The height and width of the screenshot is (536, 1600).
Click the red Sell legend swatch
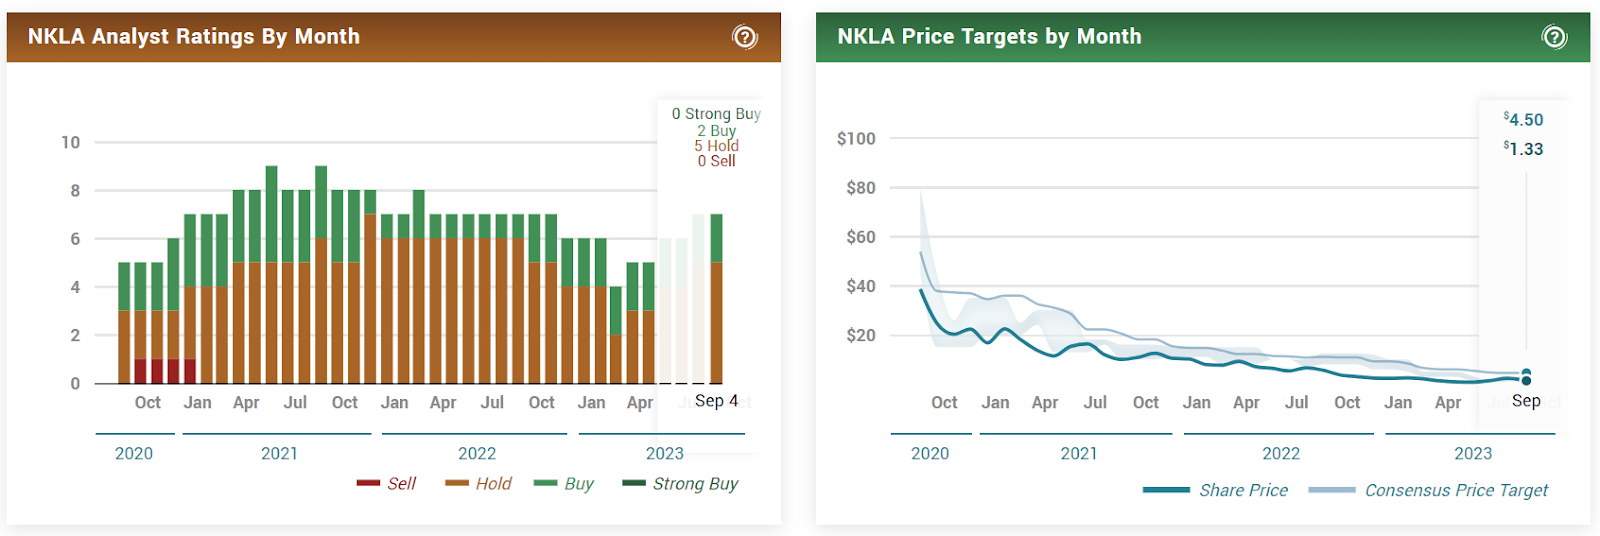368,483
